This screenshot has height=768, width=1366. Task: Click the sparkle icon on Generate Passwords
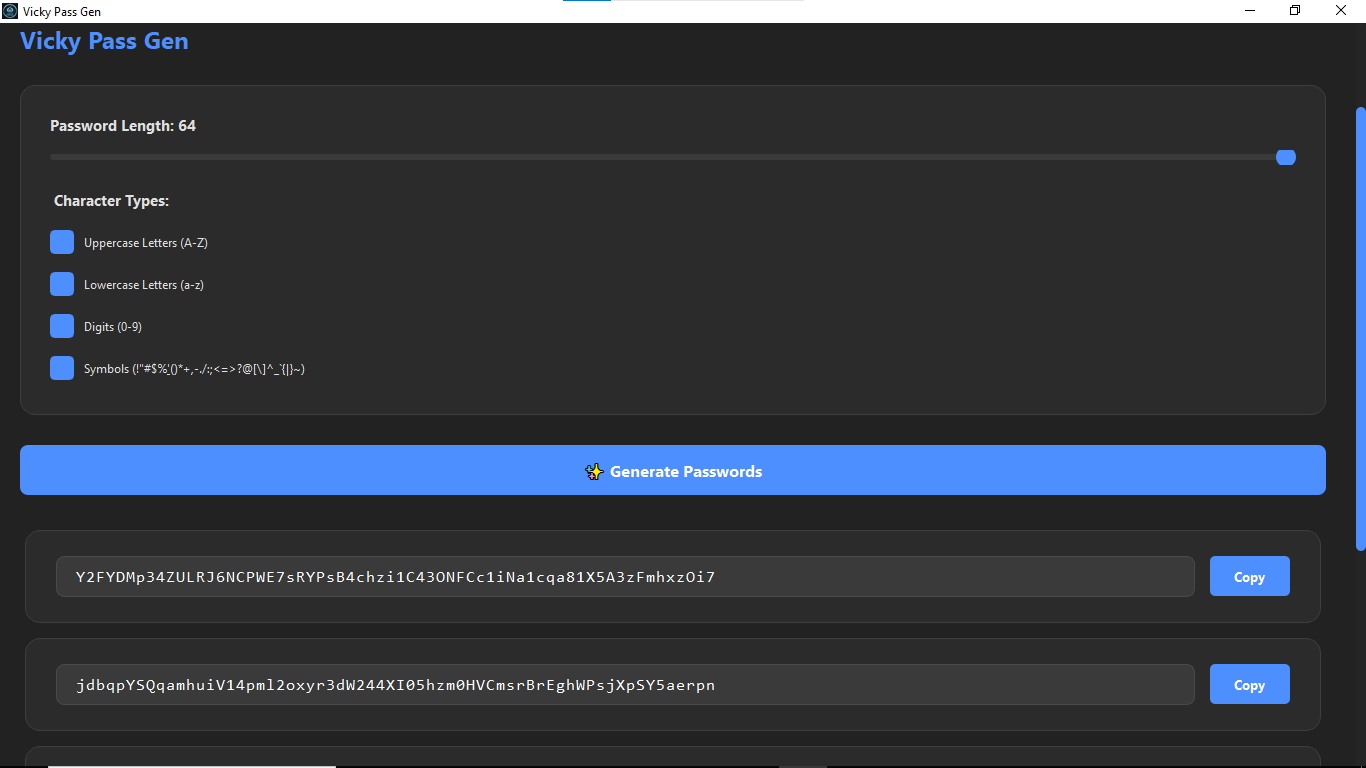(594, 471)
